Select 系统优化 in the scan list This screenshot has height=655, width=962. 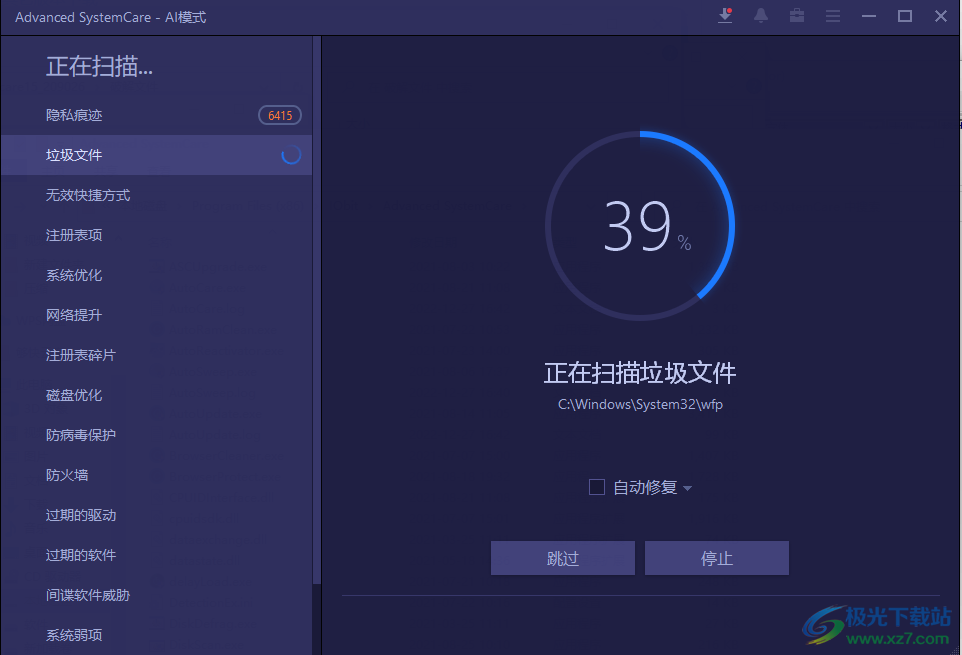pyautogui.click(x=156, y=275)
